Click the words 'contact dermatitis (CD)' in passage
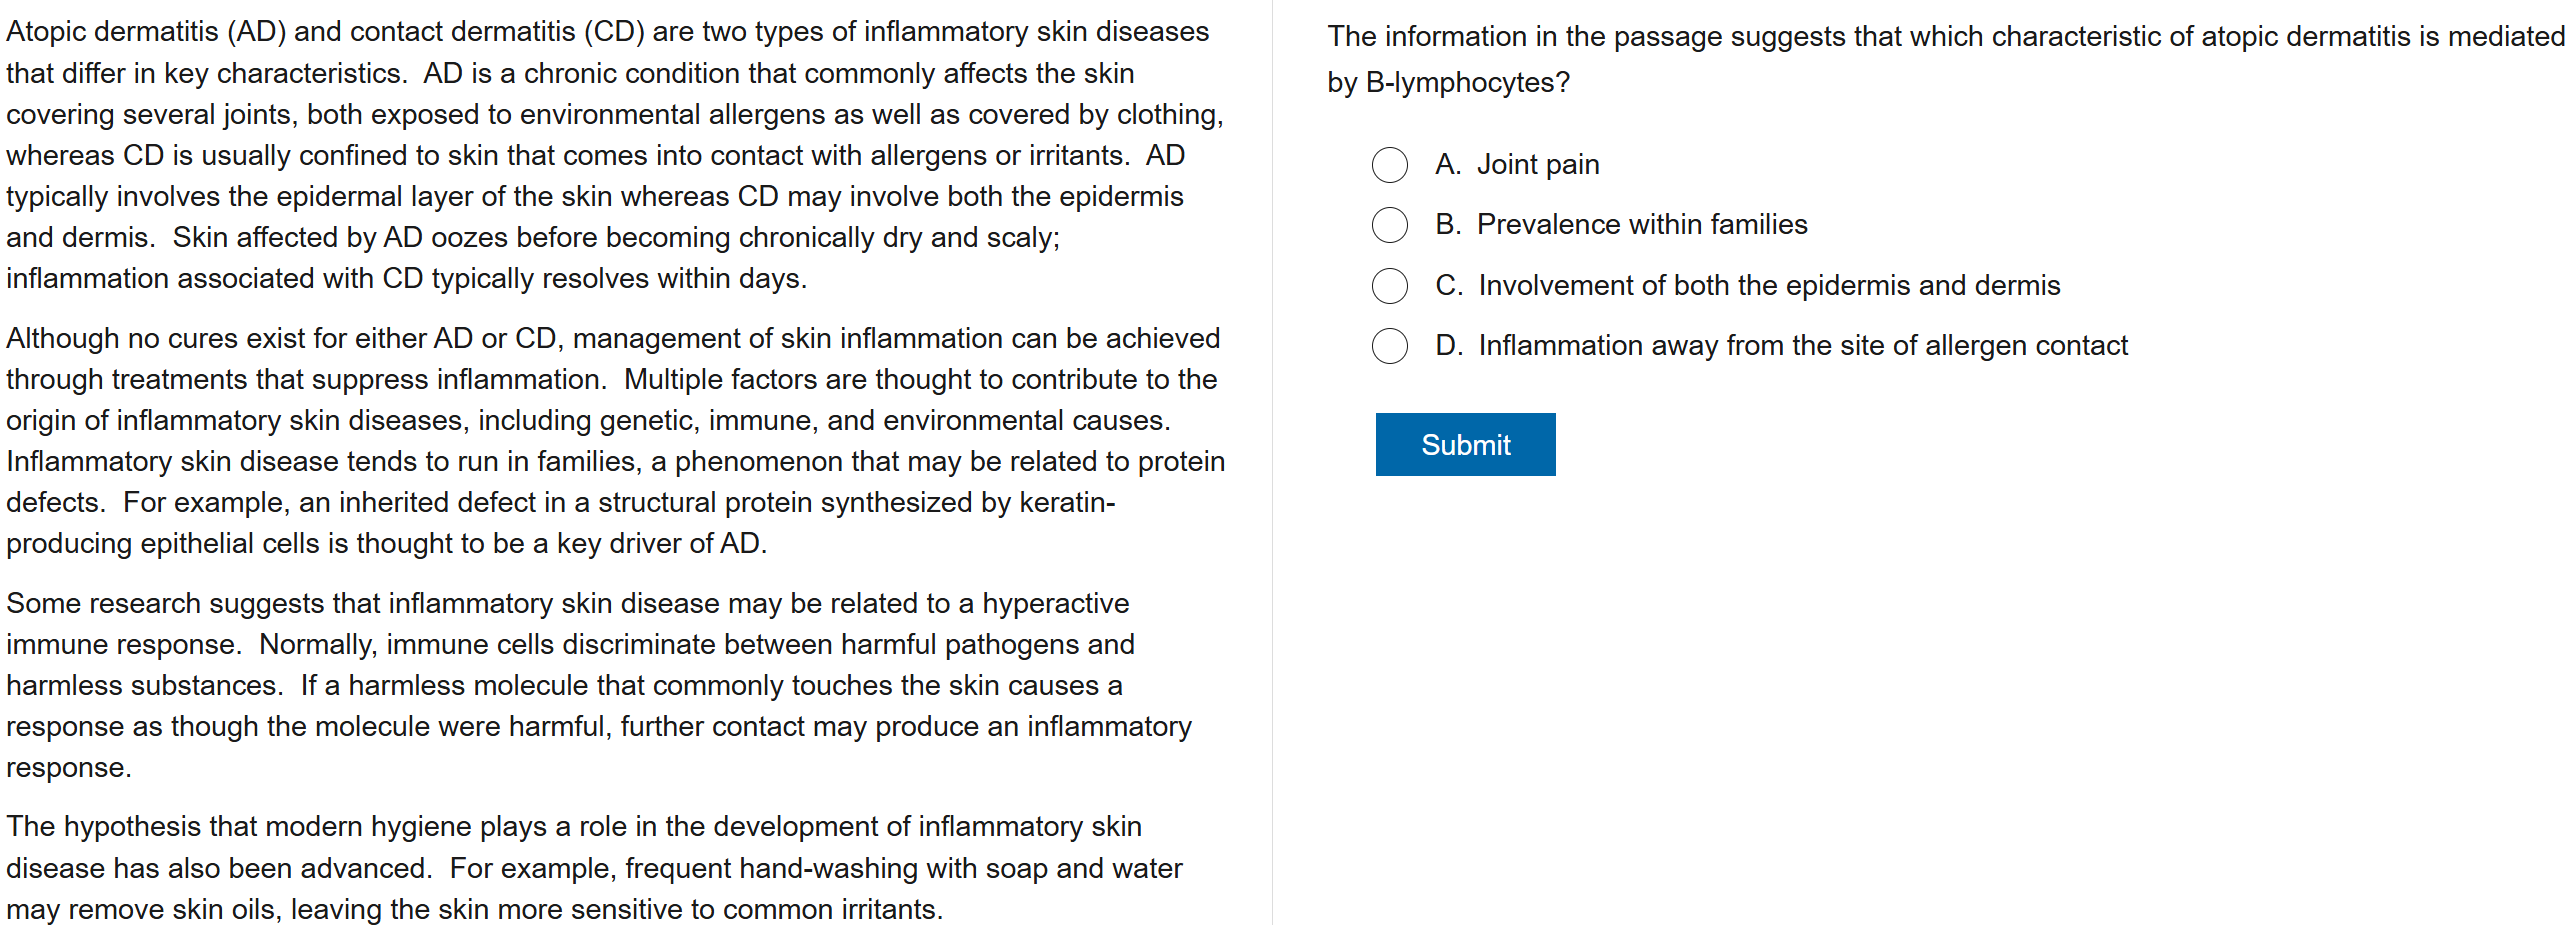 point(497,32)
